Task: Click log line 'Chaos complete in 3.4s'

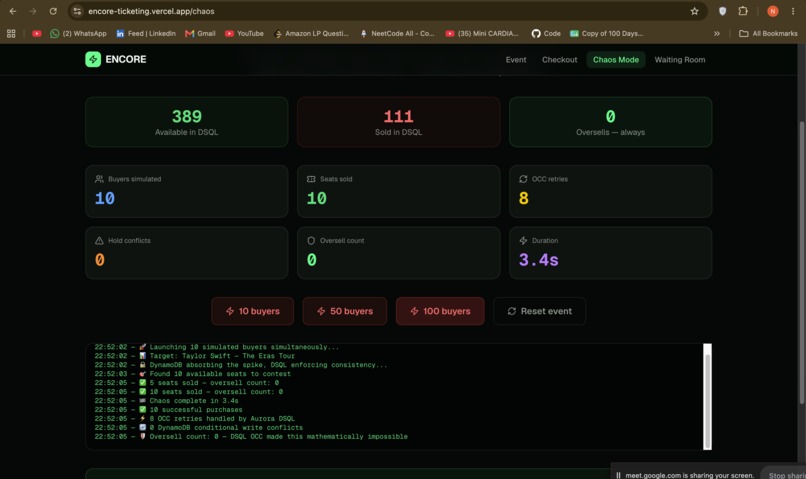Action: 194,400
